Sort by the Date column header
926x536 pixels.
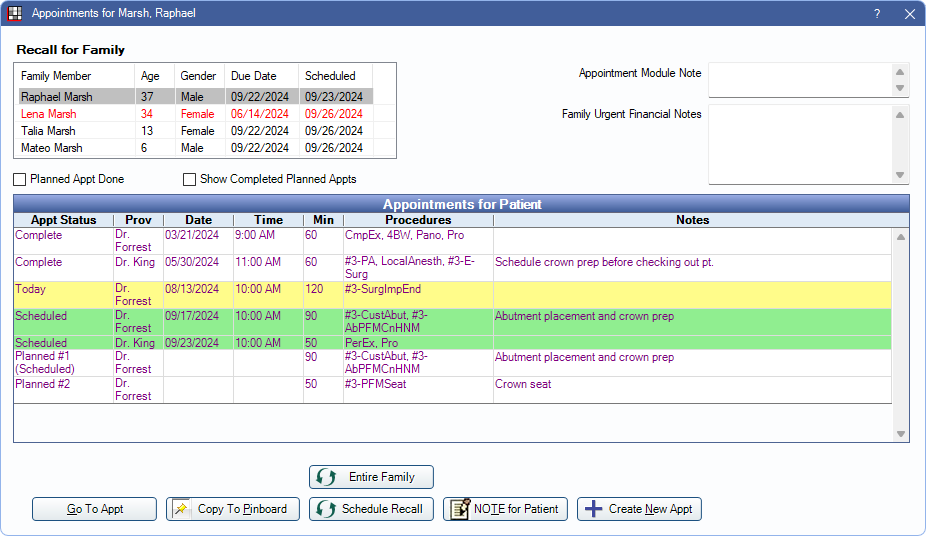tap(198, 220)
